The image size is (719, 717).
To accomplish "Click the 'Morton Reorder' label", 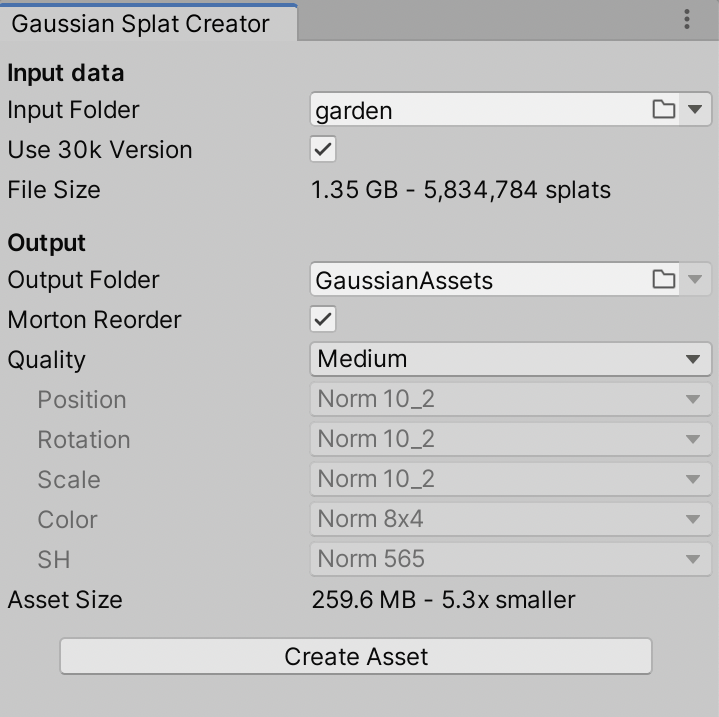I will (x=94, y=320).
